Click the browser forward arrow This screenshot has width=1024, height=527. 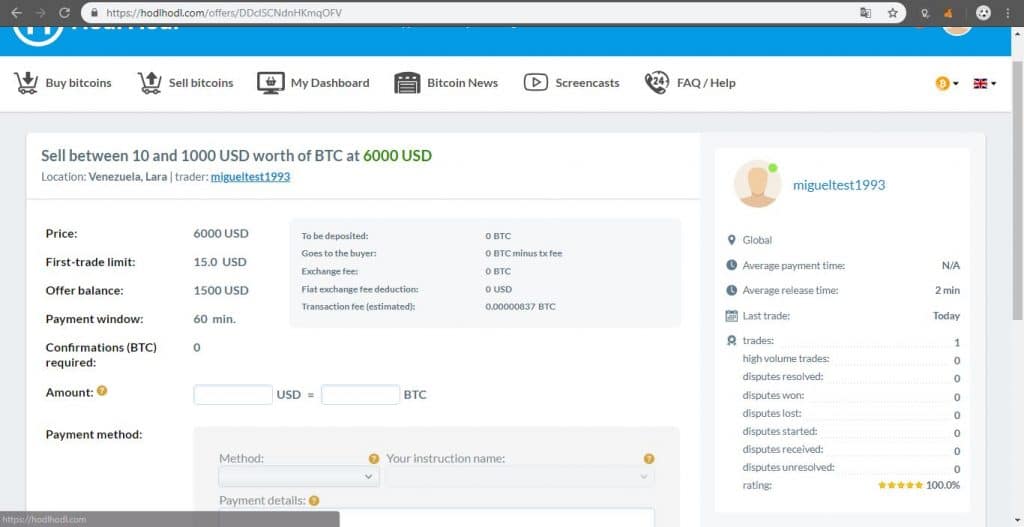tap(40, 12)
